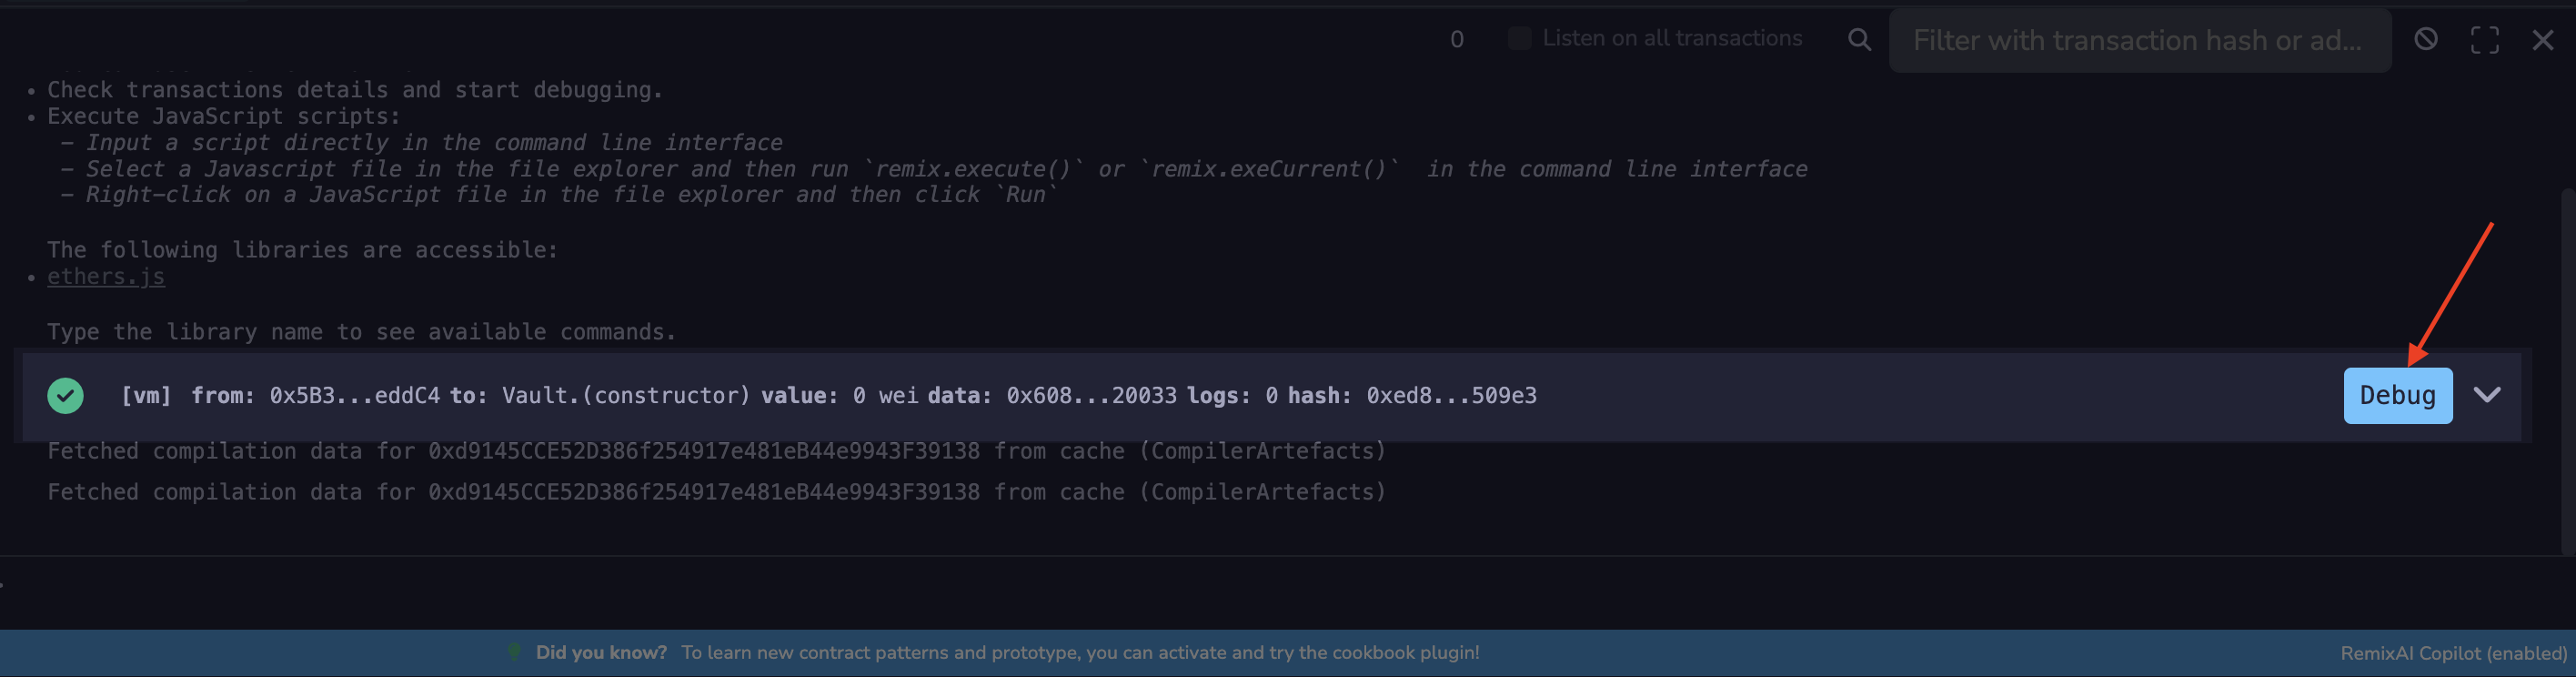Click the search magnifier icon
The width and height of the screenshot is (2576, 677).
coord(1858,39)
